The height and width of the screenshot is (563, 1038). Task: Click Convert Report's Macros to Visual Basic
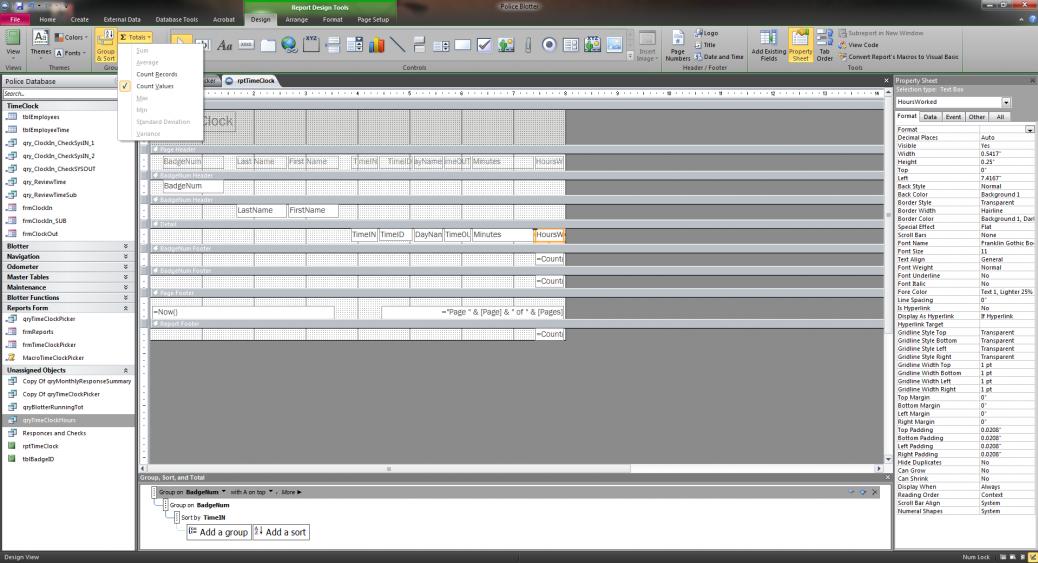(x=898, y=57)
